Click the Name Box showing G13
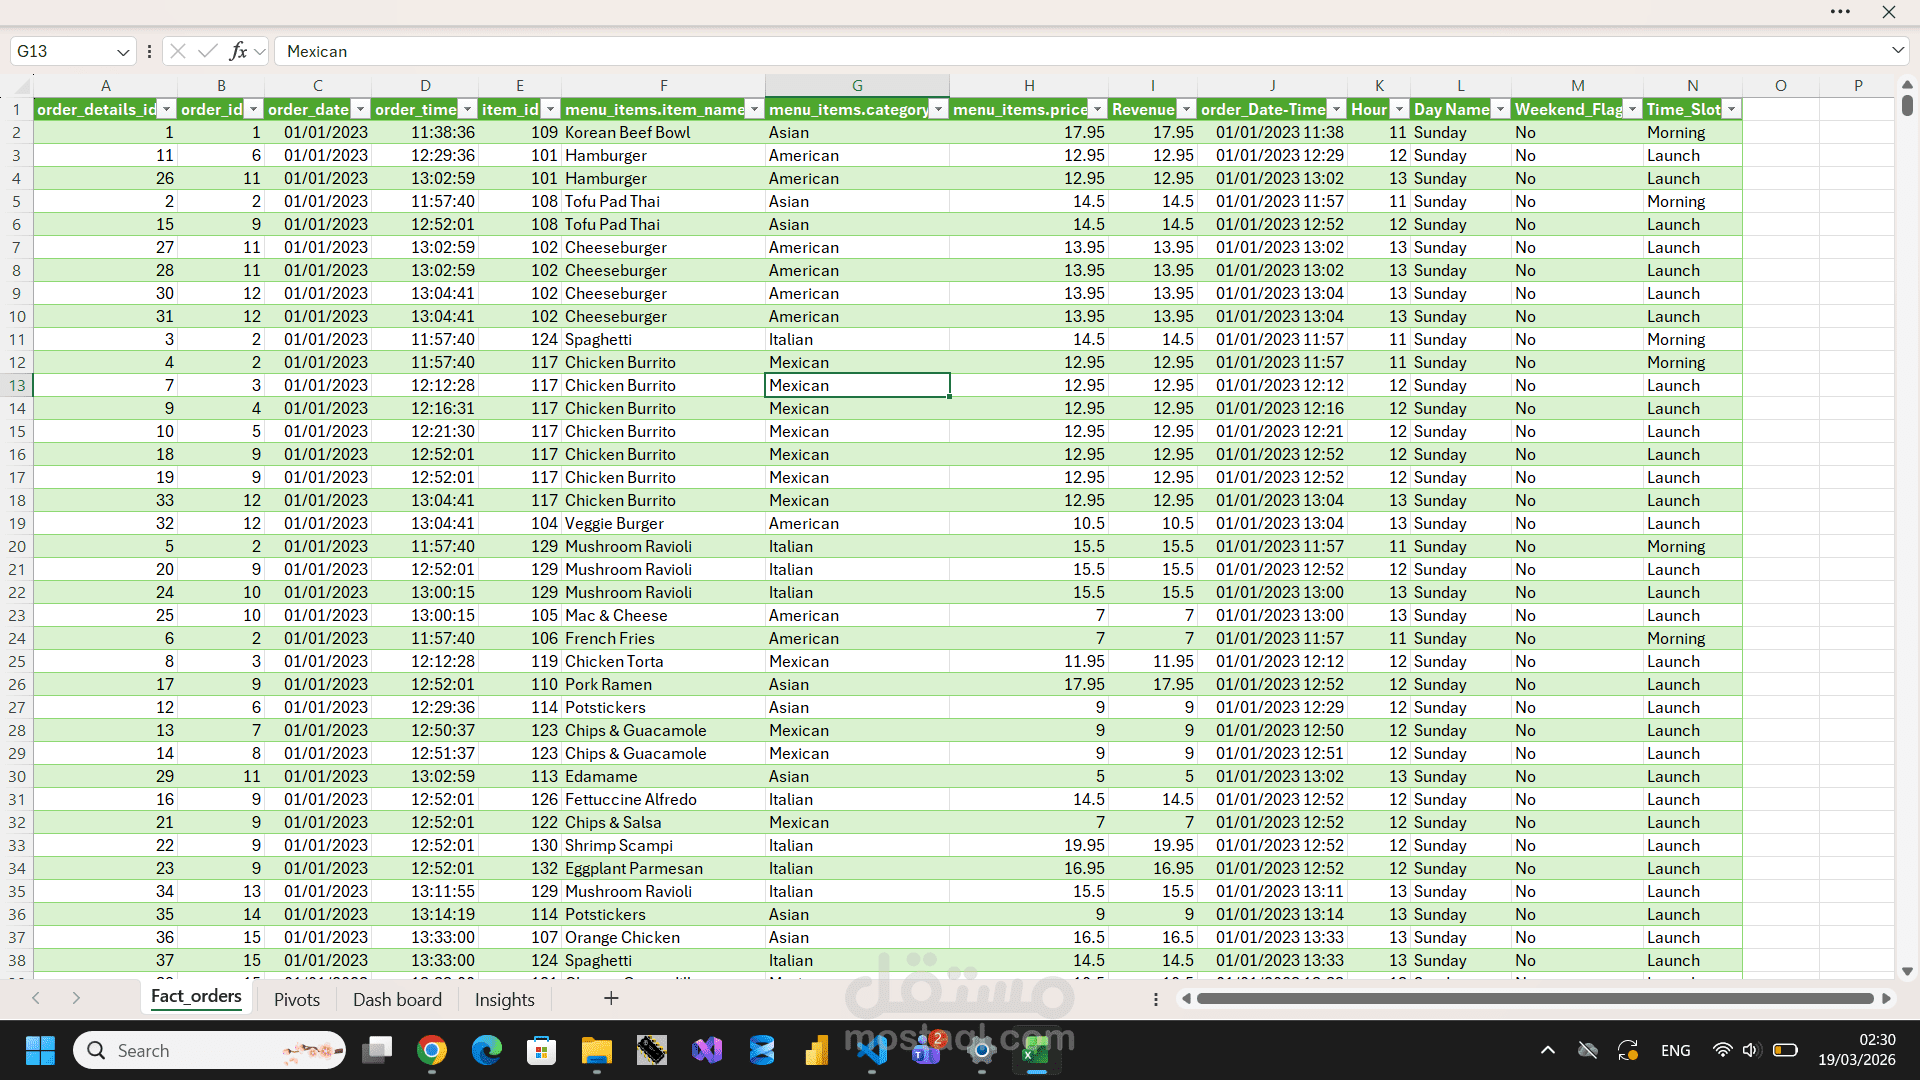Image resolution: width=1920 pixels, height=1080 pixels. 62,51
